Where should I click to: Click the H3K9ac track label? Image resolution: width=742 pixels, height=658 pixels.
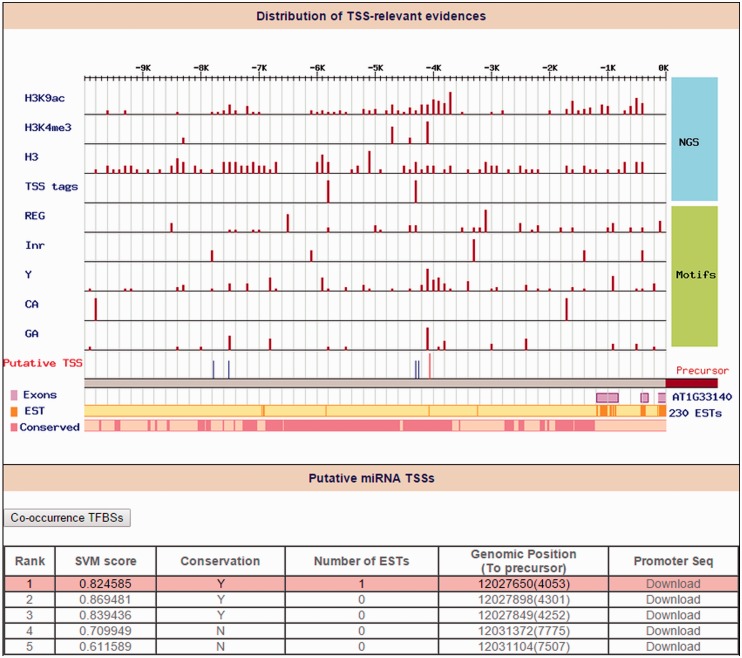(44, 98)
